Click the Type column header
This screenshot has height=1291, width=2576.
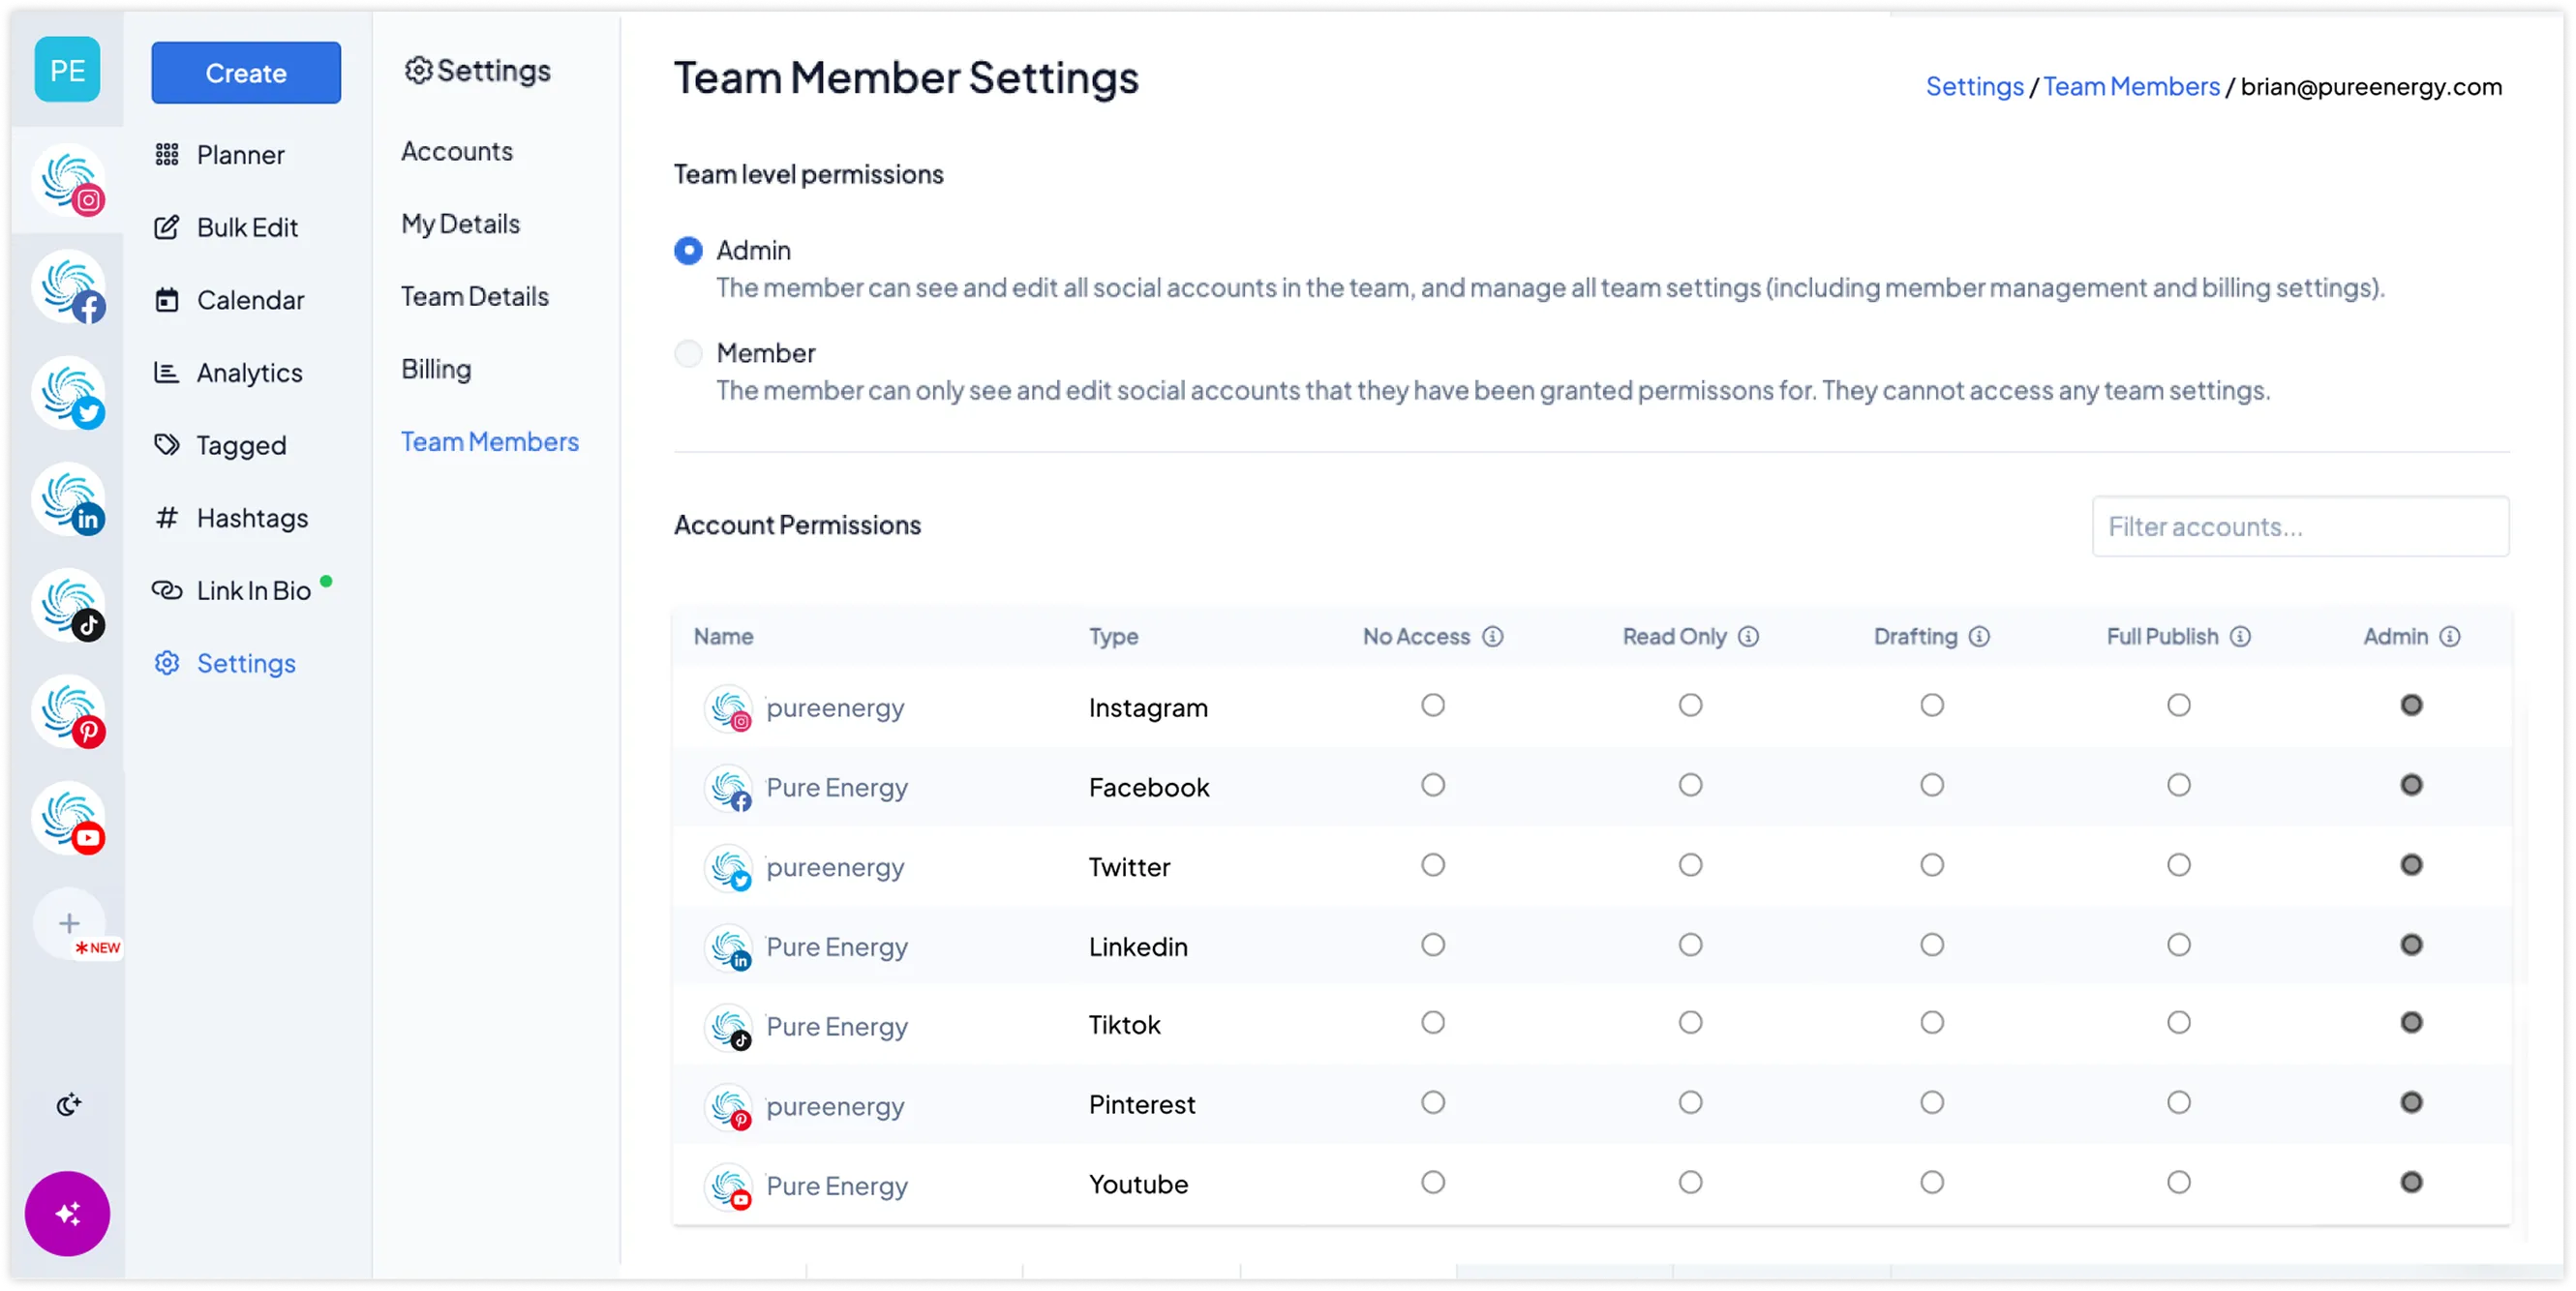point(1113,637)
